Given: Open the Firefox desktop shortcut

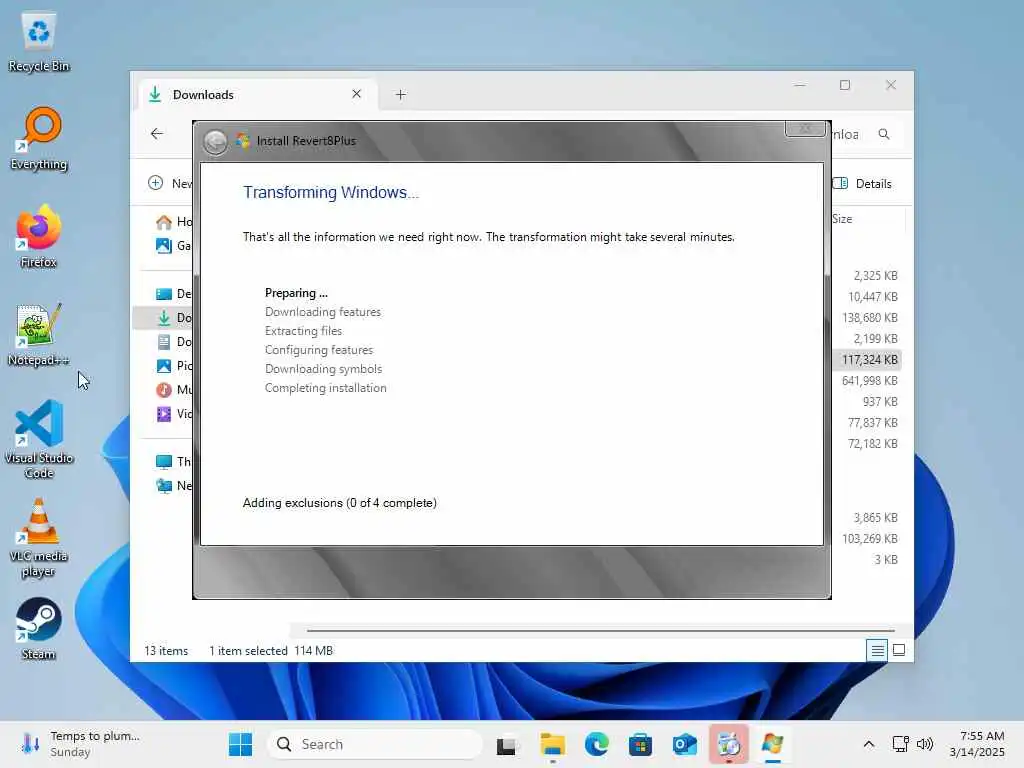Looking at the screenshot, I should (x=39, y=236).
